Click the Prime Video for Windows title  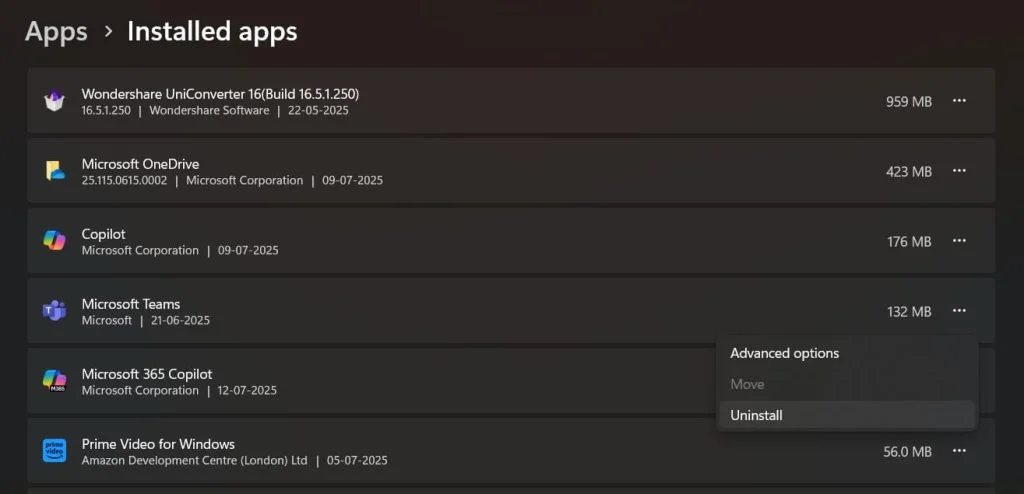click(x=158, y=444)
